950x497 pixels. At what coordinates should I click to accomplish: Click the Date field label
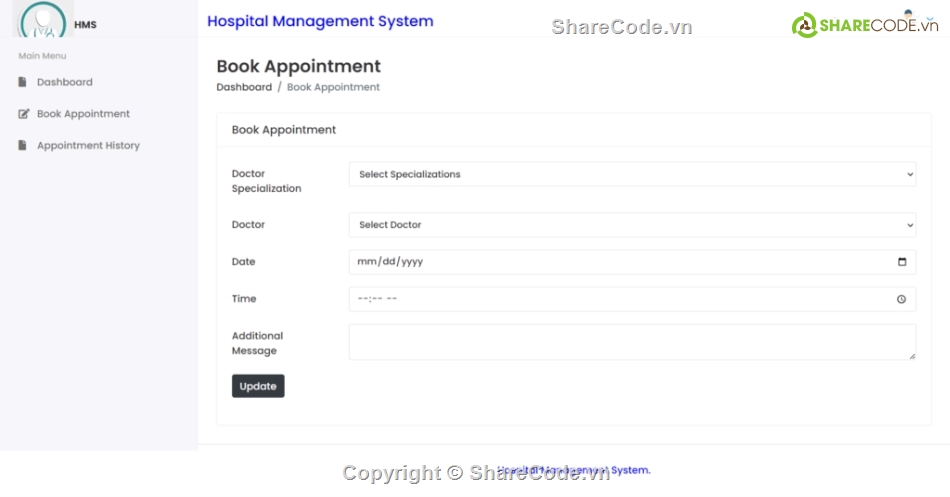click(x=244, y=262)
